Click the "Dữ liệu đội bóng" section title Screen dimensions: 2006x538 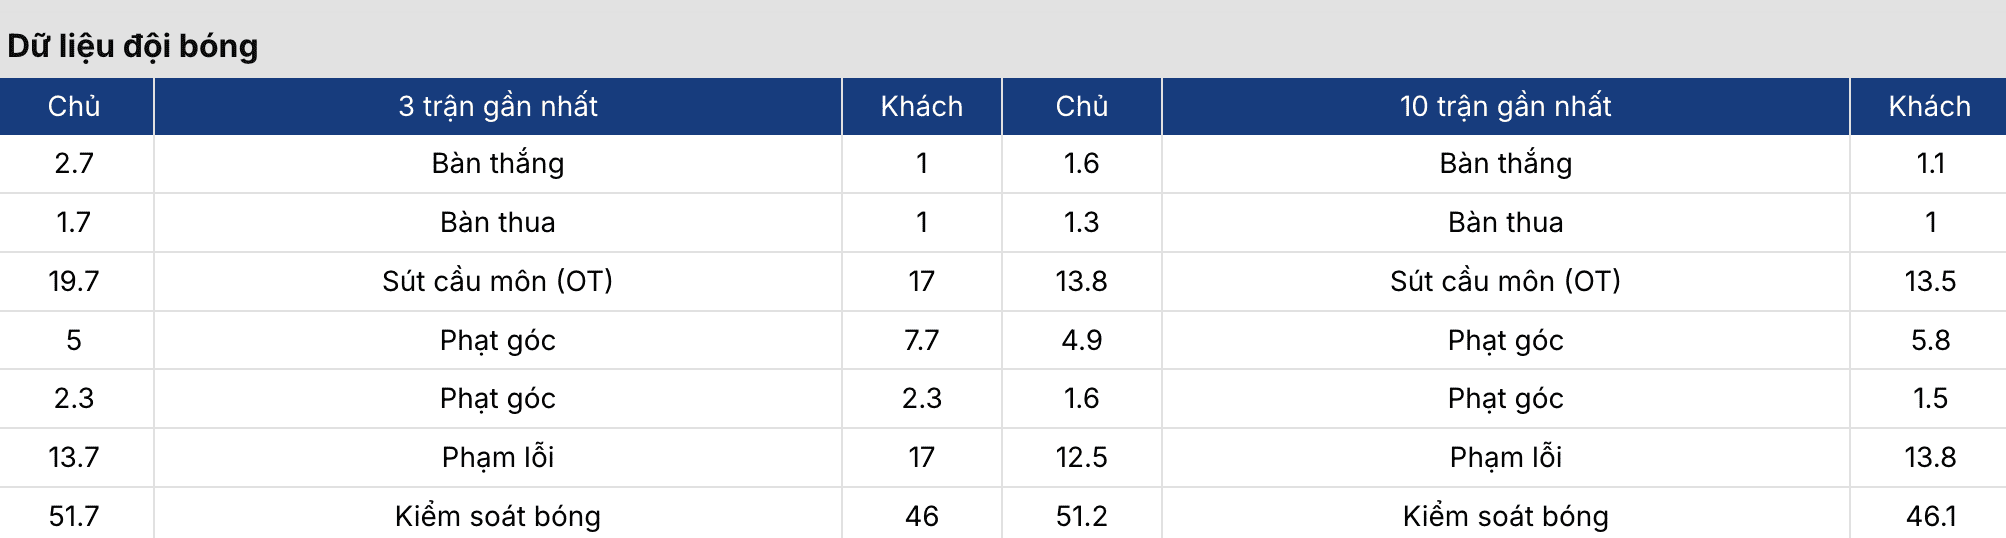pyautogui.click(x=133, y=46)
